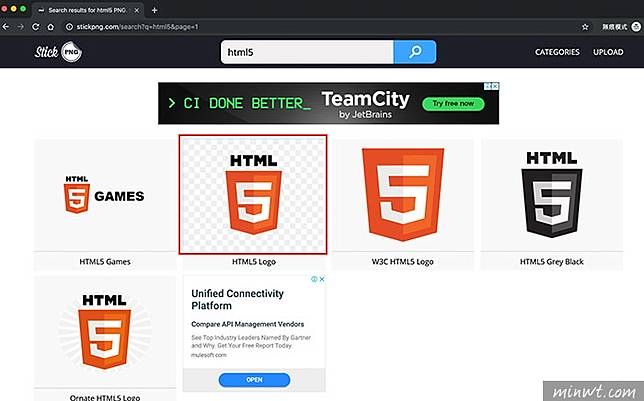Open the HTML5 Games image thumbnail
644x401 pixels.
pos(105,195)
